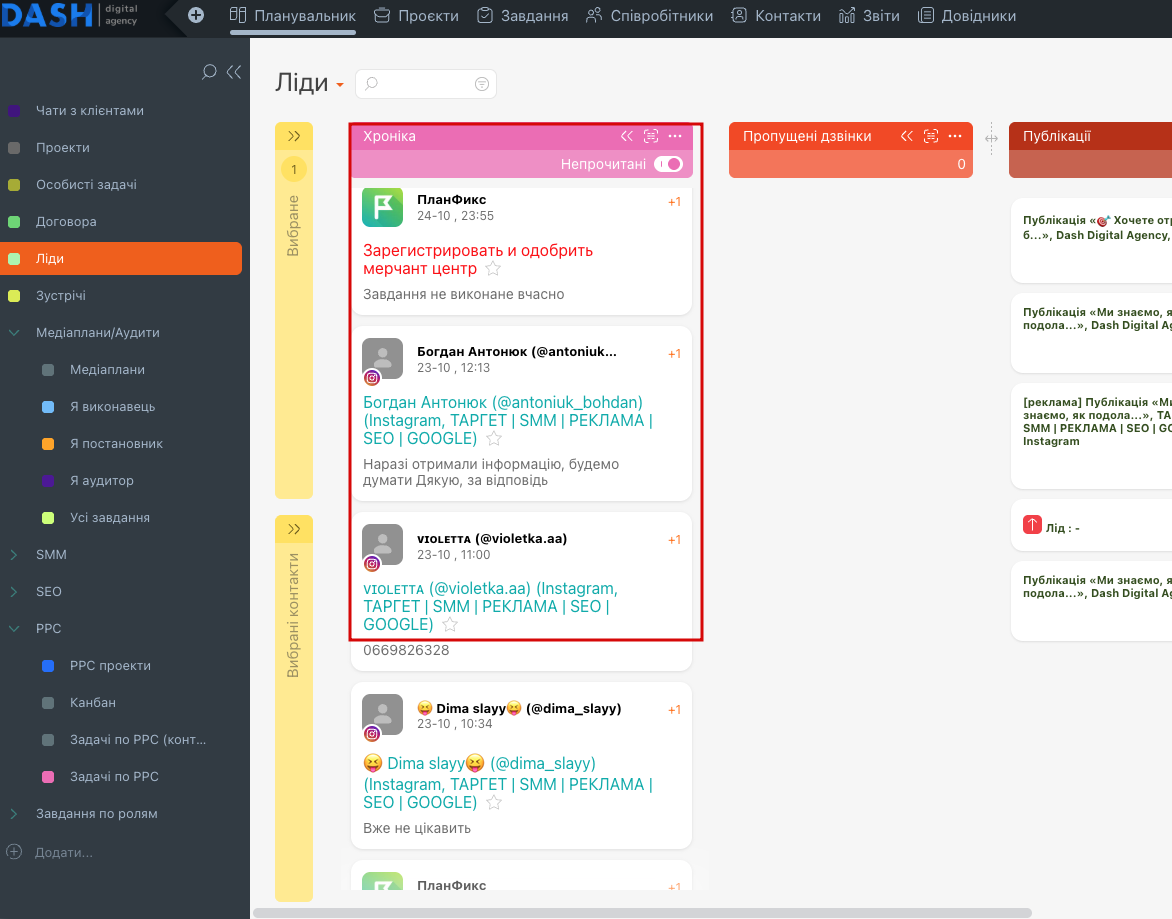Click Хроніка column view mode icon
Viewport: 1172px width, 919px height.
pos(651,136)
